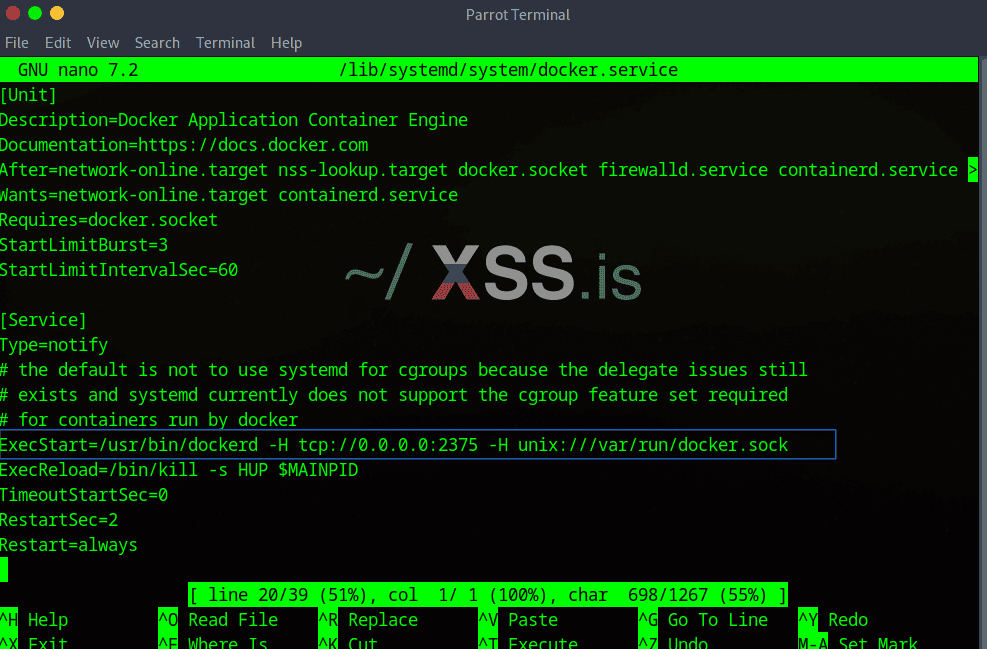
Task: Click the M-A Set Mark shortcut
Action: 858,641
